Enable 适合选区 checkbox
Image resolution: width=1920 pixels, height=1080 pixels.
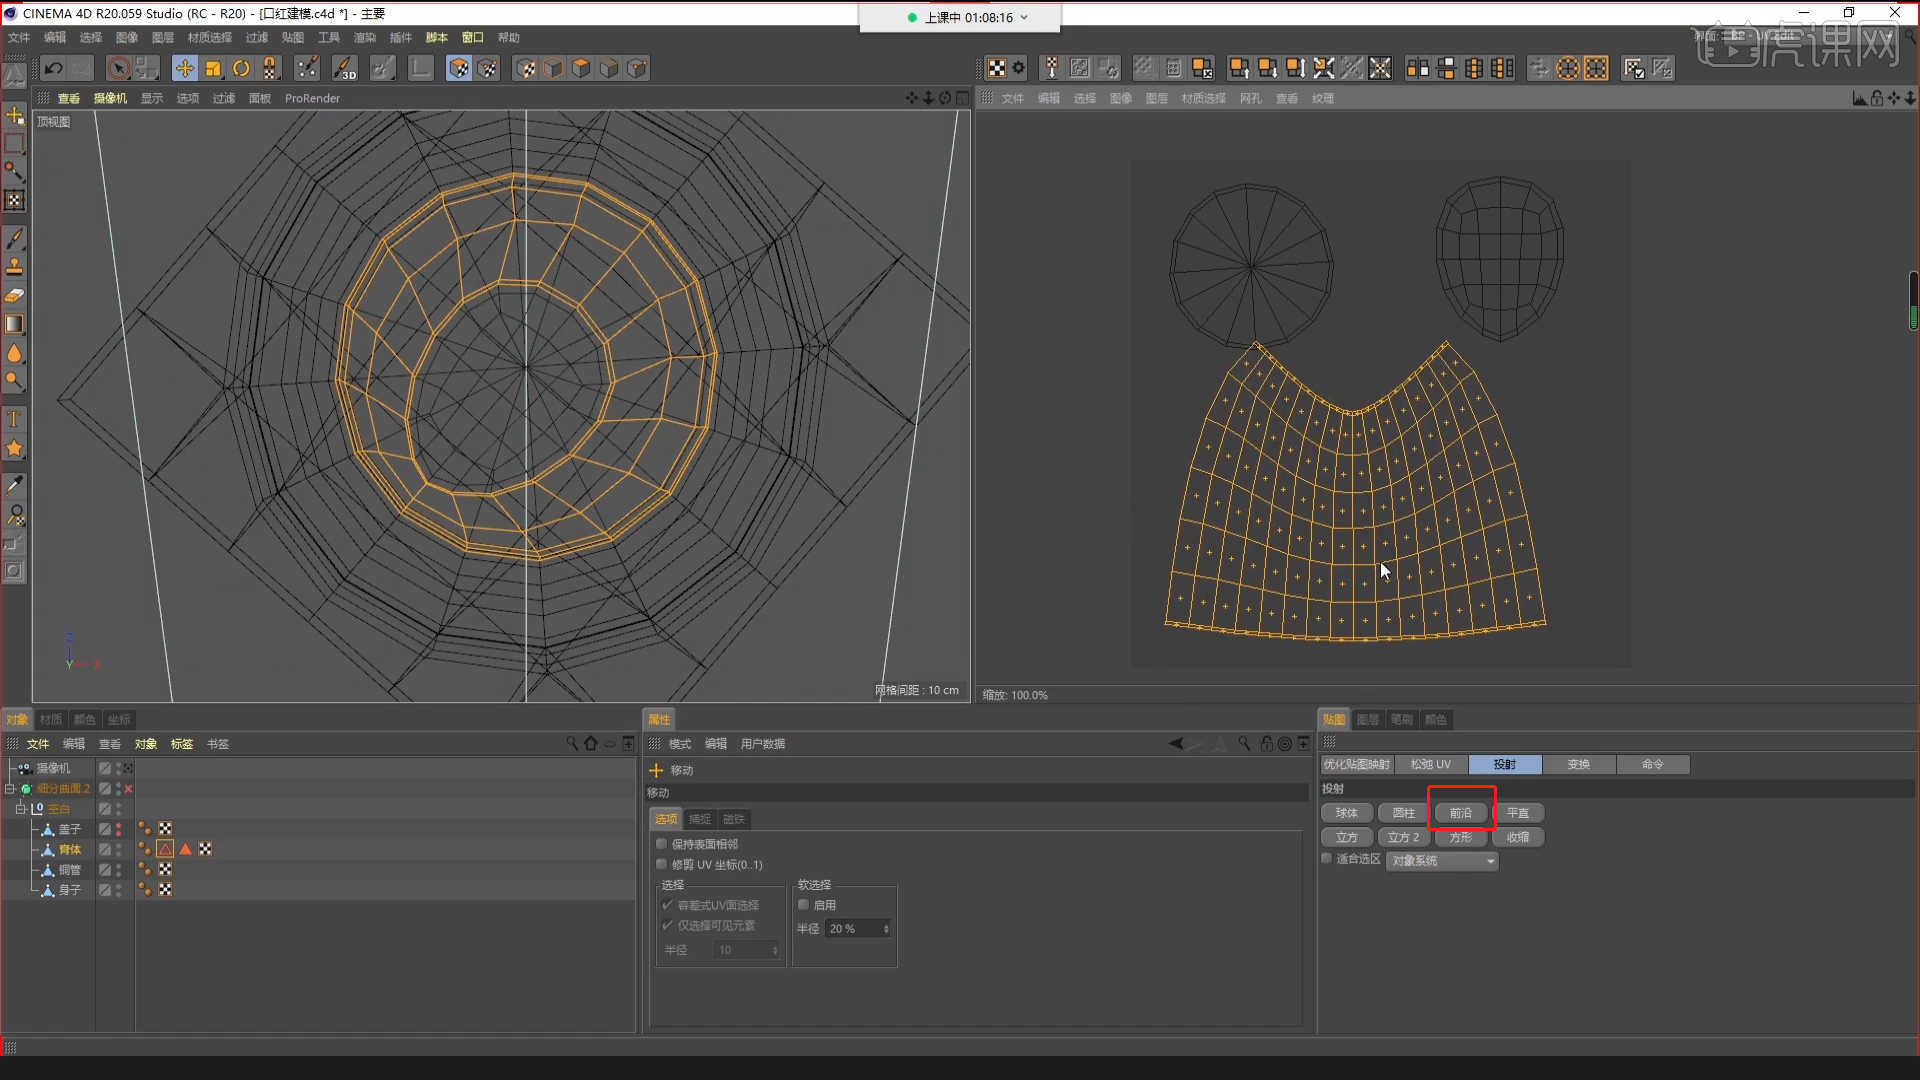click(x=1327, y=859)
